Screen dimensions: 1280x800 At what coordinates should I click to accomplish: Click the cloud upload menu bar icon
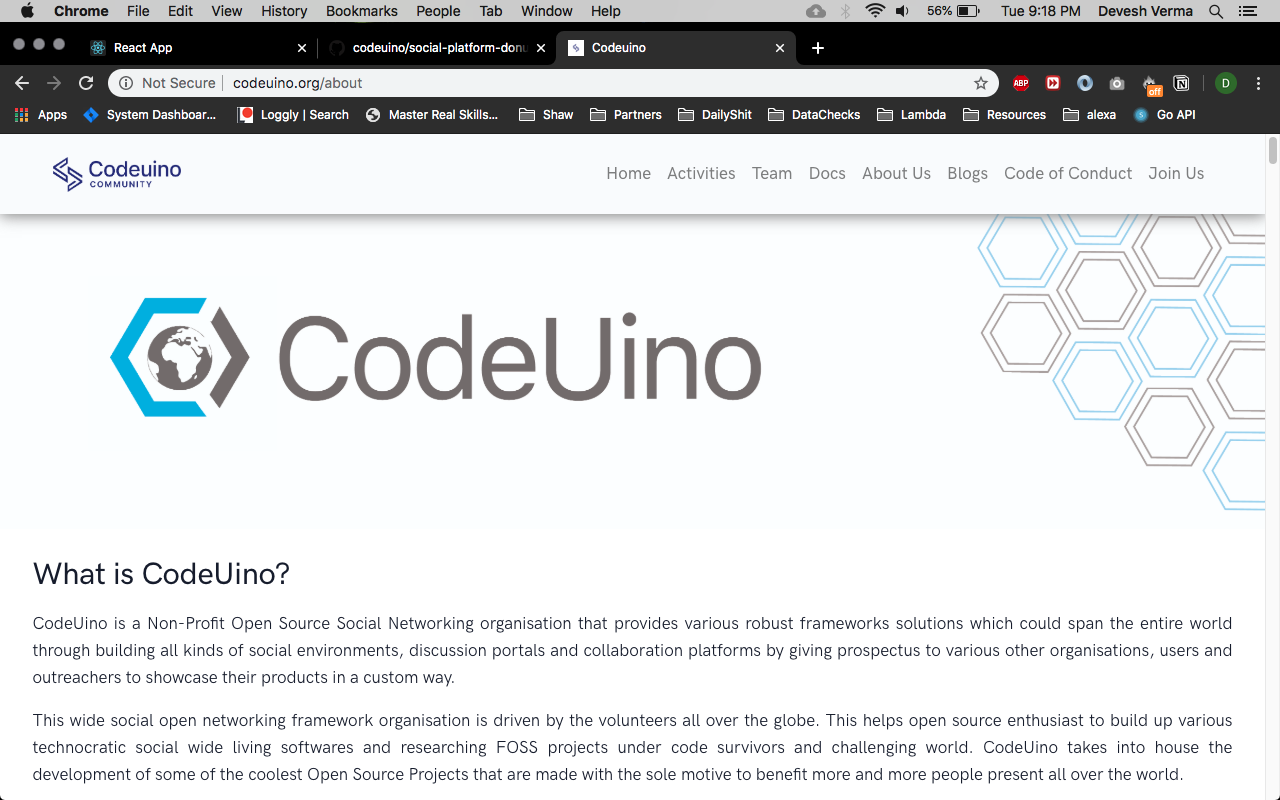click(x=816, y=11)
